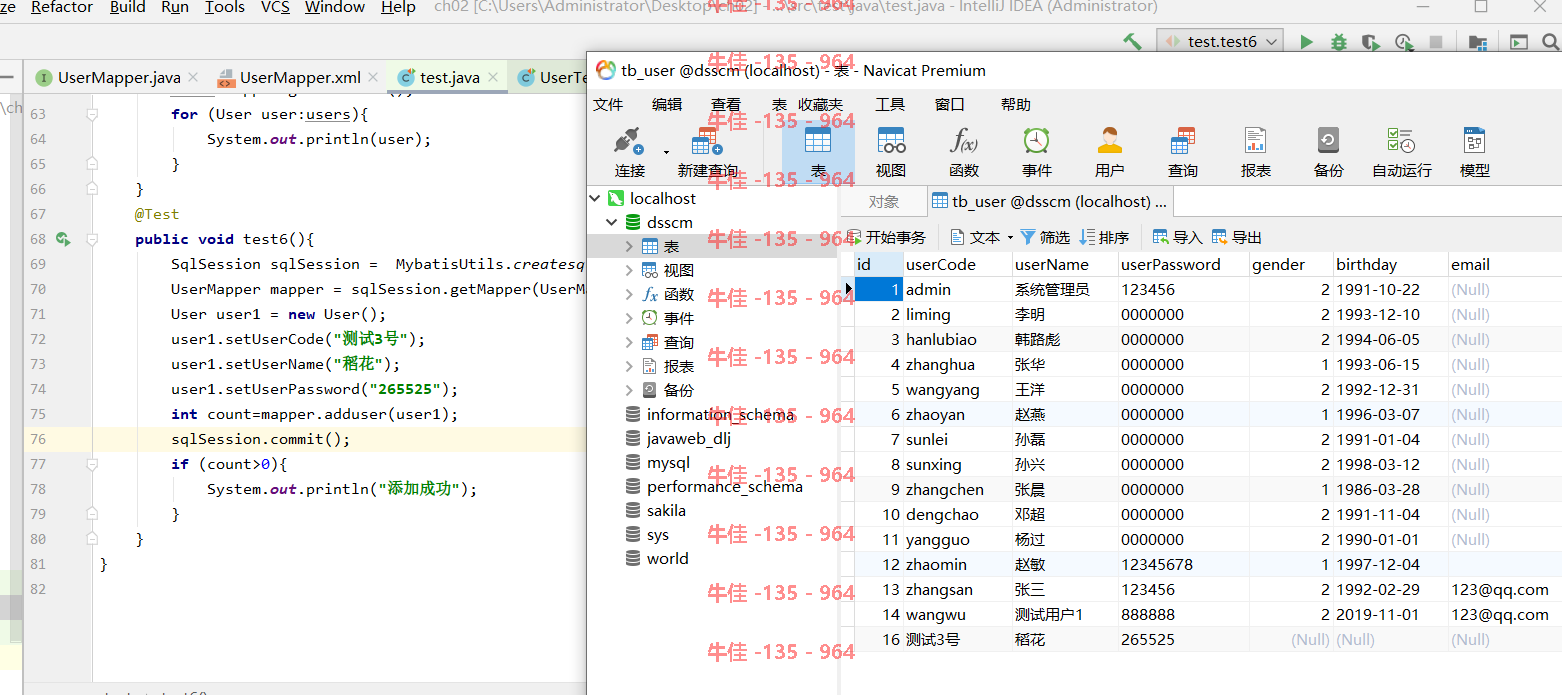This screenshot has width=1562, height=695.
Task: Click the birthday column header
Action: (x=1391, y=264)
